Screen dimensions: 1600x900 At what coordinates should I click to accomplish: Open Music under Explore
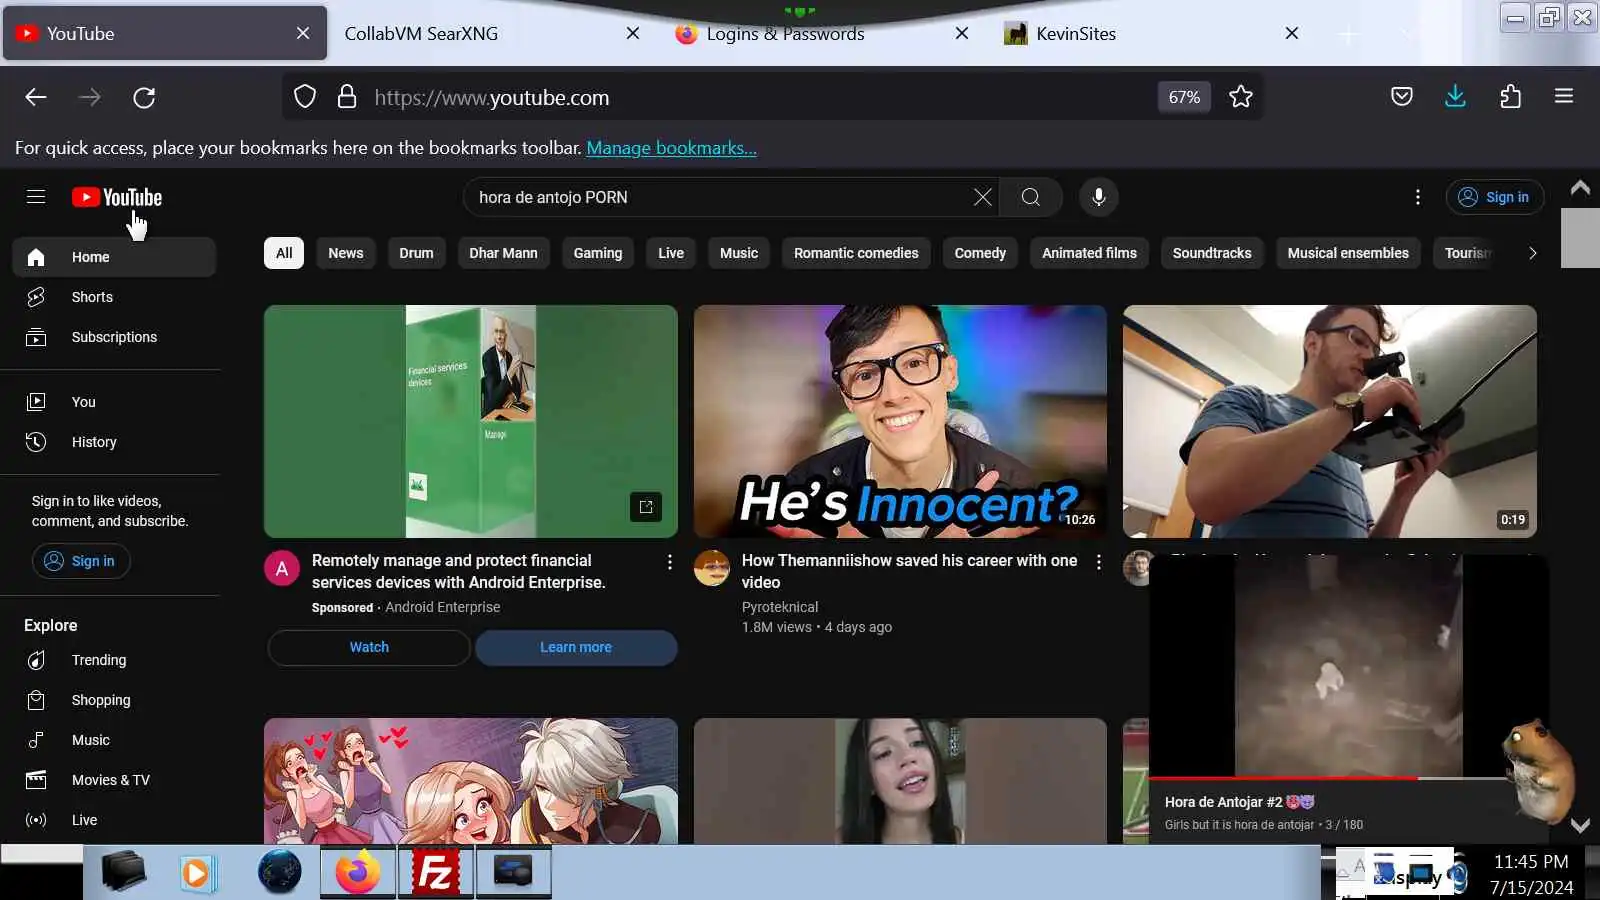point(114,740)
